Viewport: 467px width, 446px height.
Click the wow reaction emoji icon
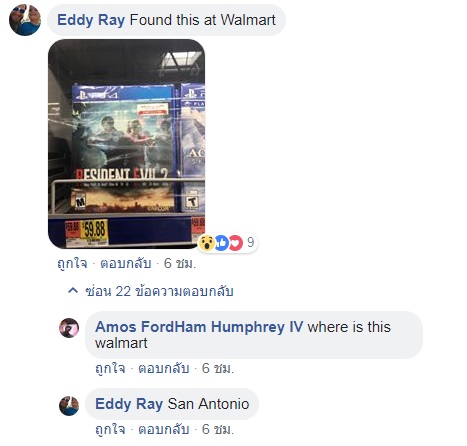pyautogui.click(x=207, y=242)
